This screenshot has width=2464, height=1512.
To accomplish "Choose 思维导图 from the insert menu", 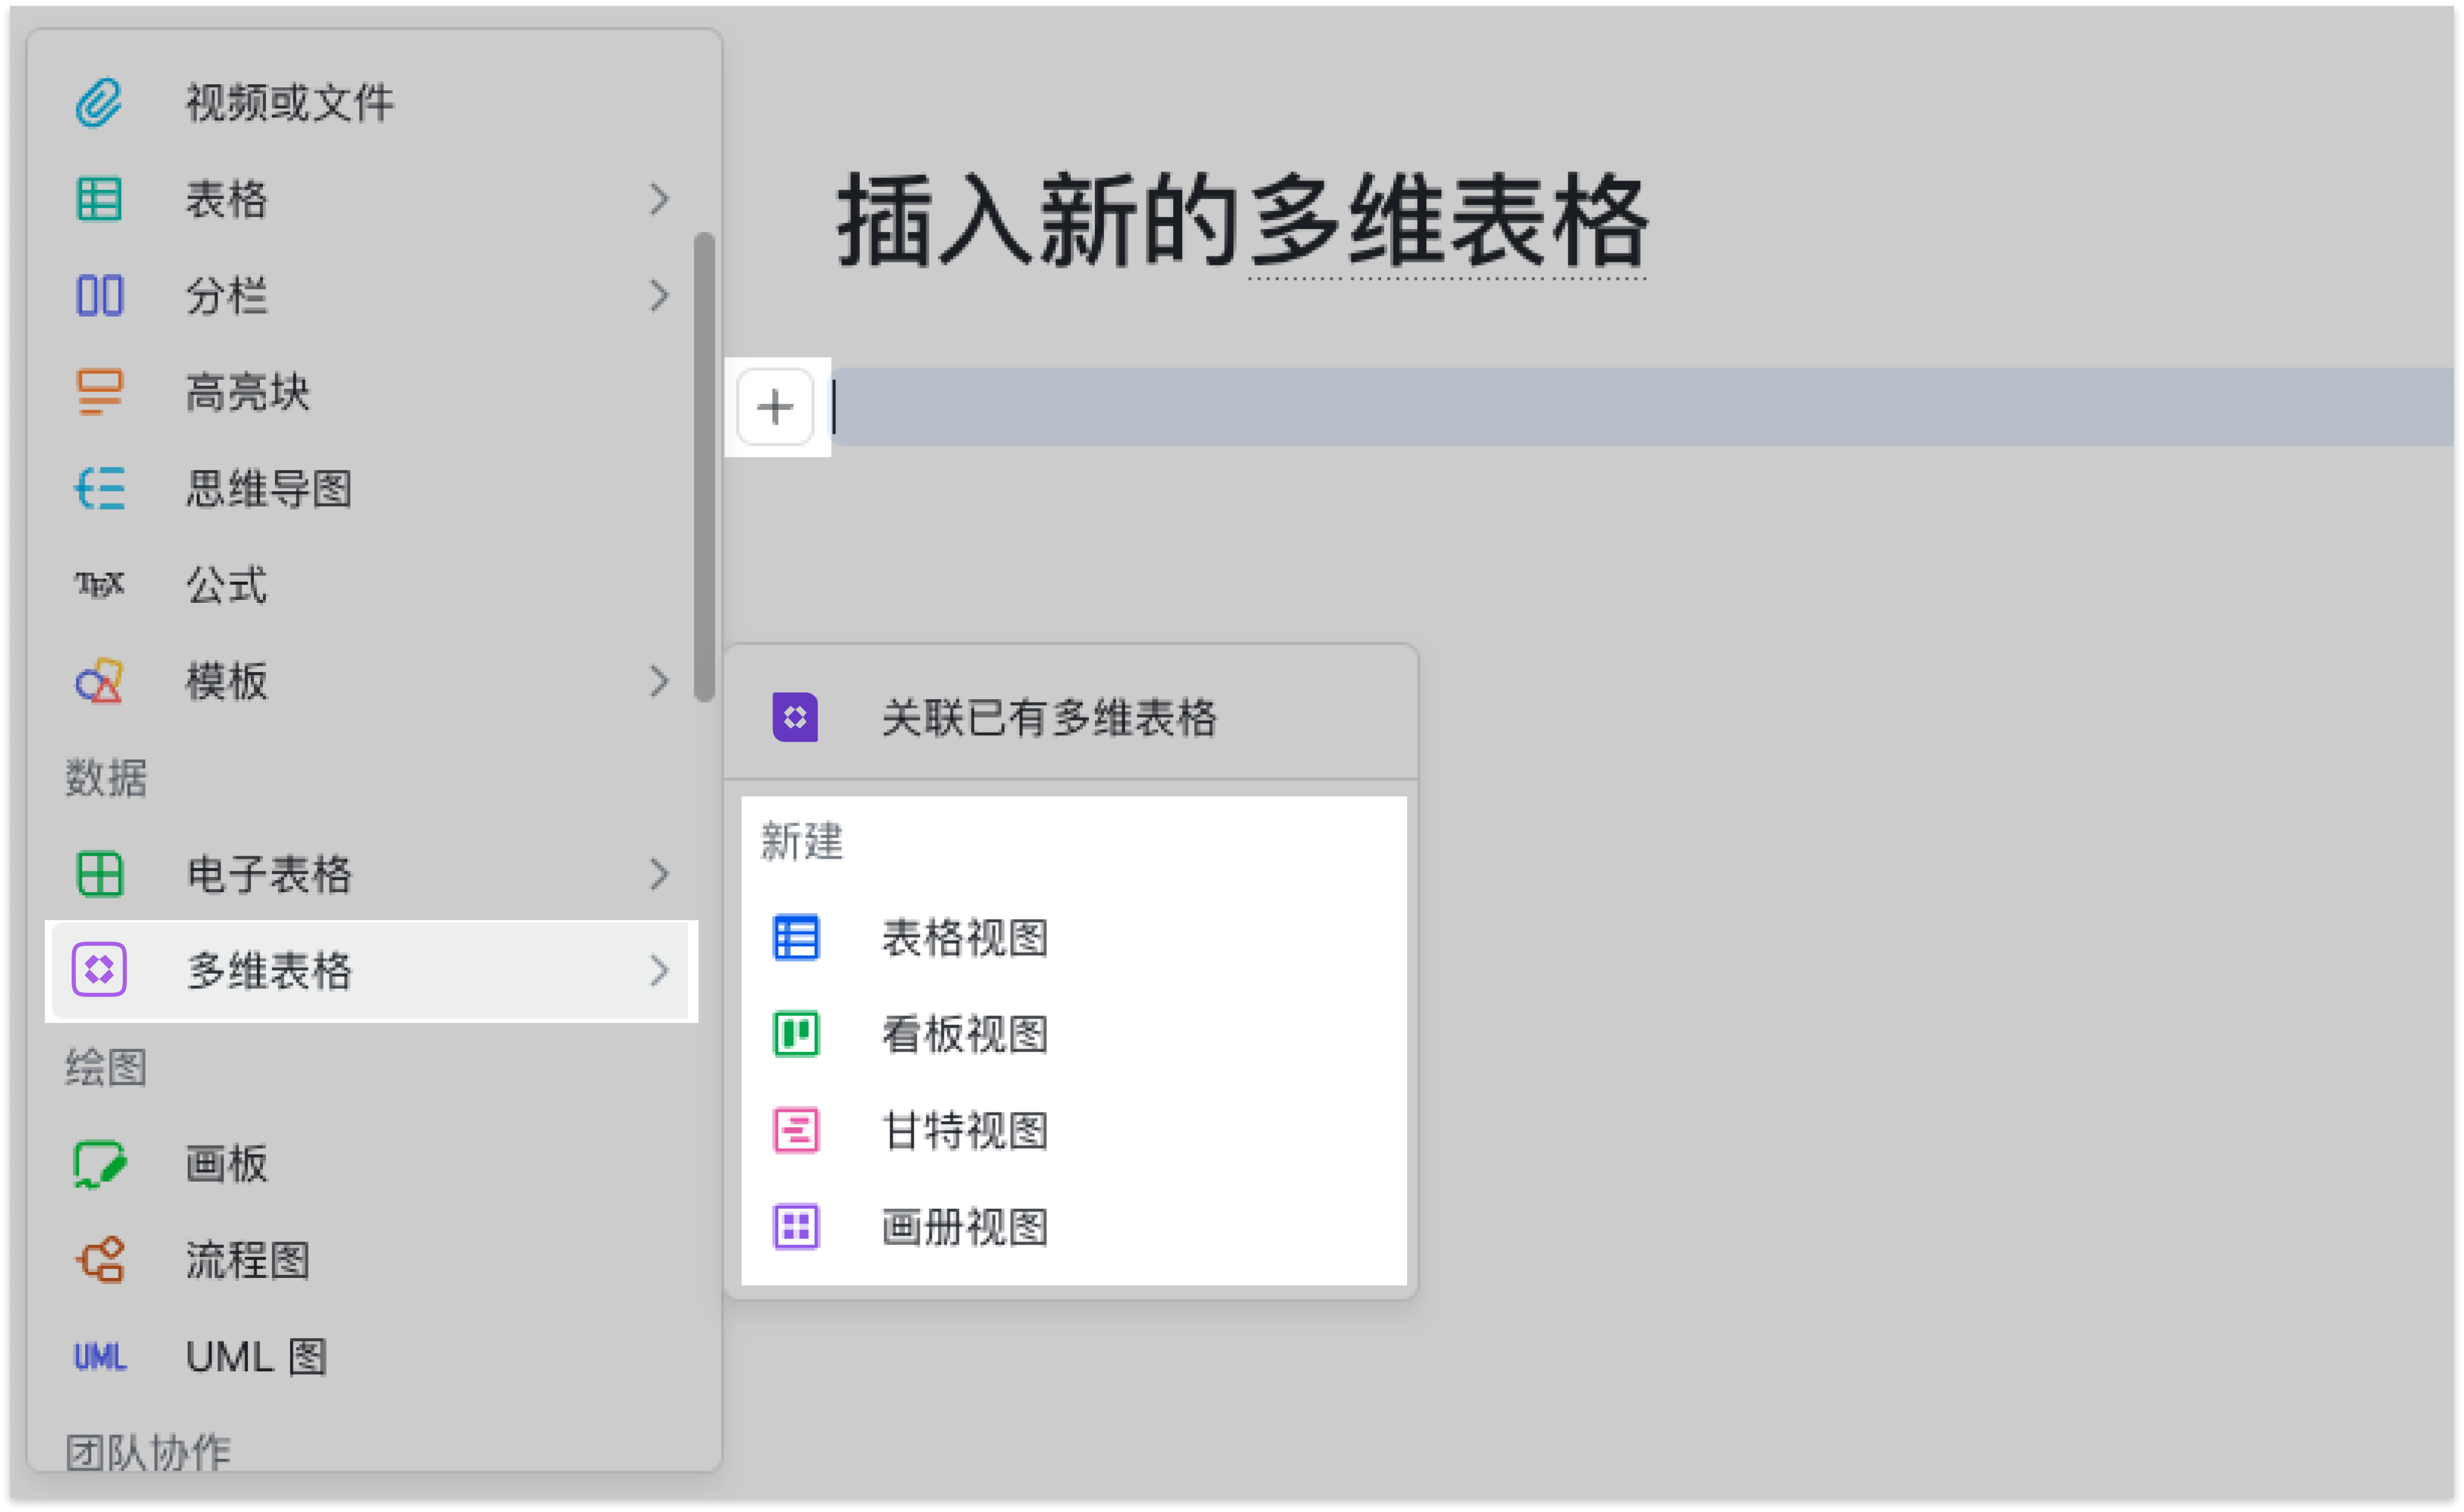I will tap(370, 489).
